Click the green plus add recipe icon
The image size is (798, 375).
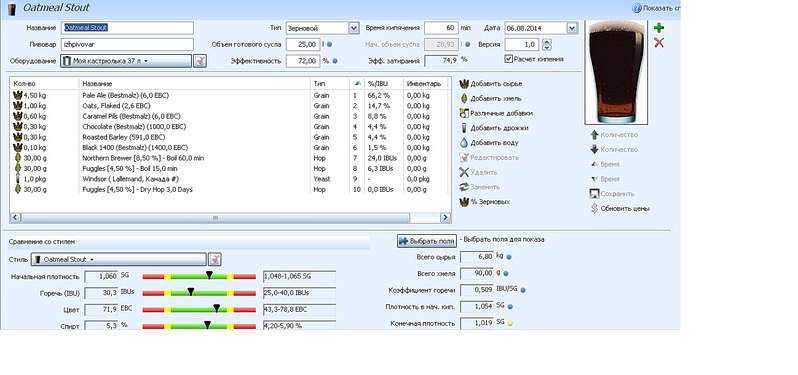click(x=659, y=28)
